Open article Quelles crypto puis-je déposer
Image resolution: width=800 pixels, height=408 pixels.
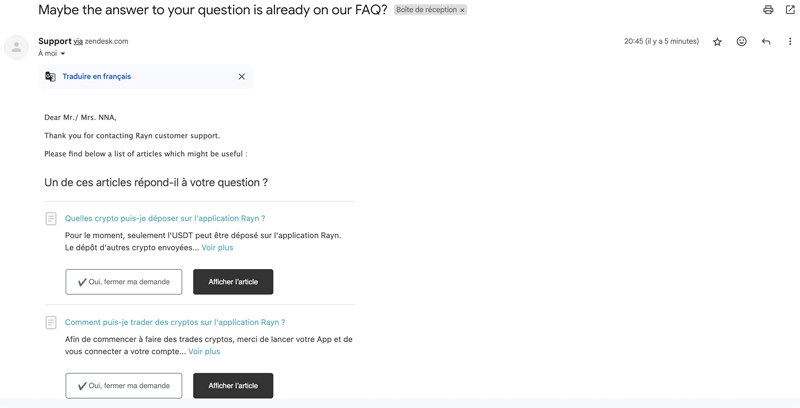point(165,218)
